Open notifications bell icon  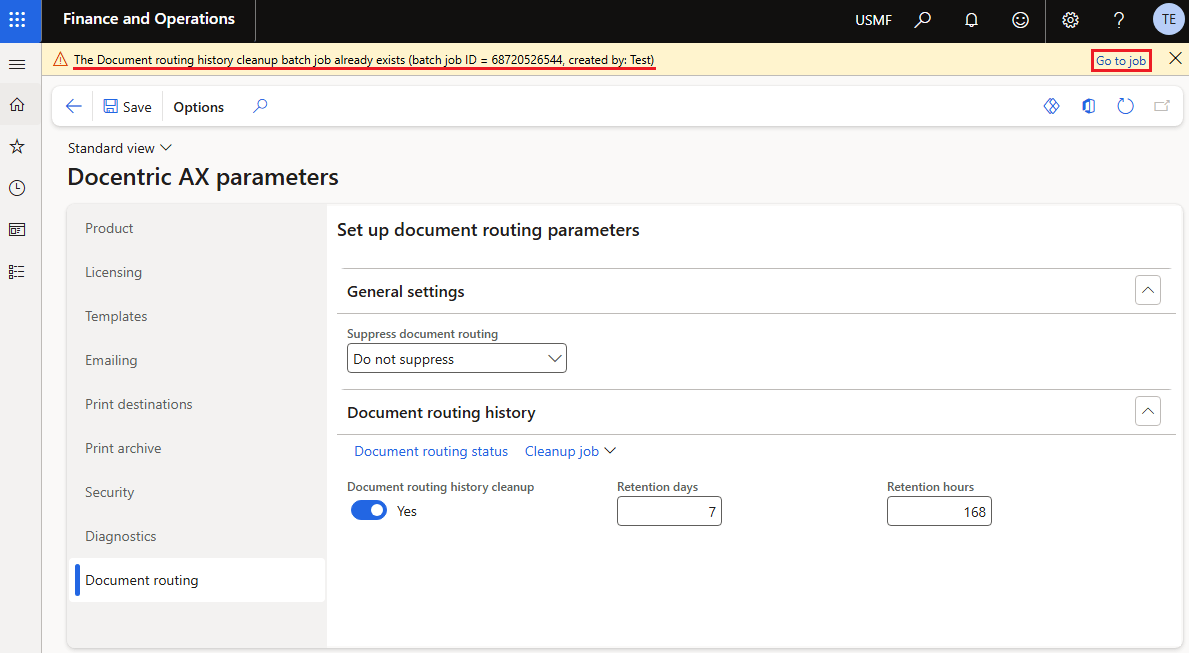pos(971,20)
